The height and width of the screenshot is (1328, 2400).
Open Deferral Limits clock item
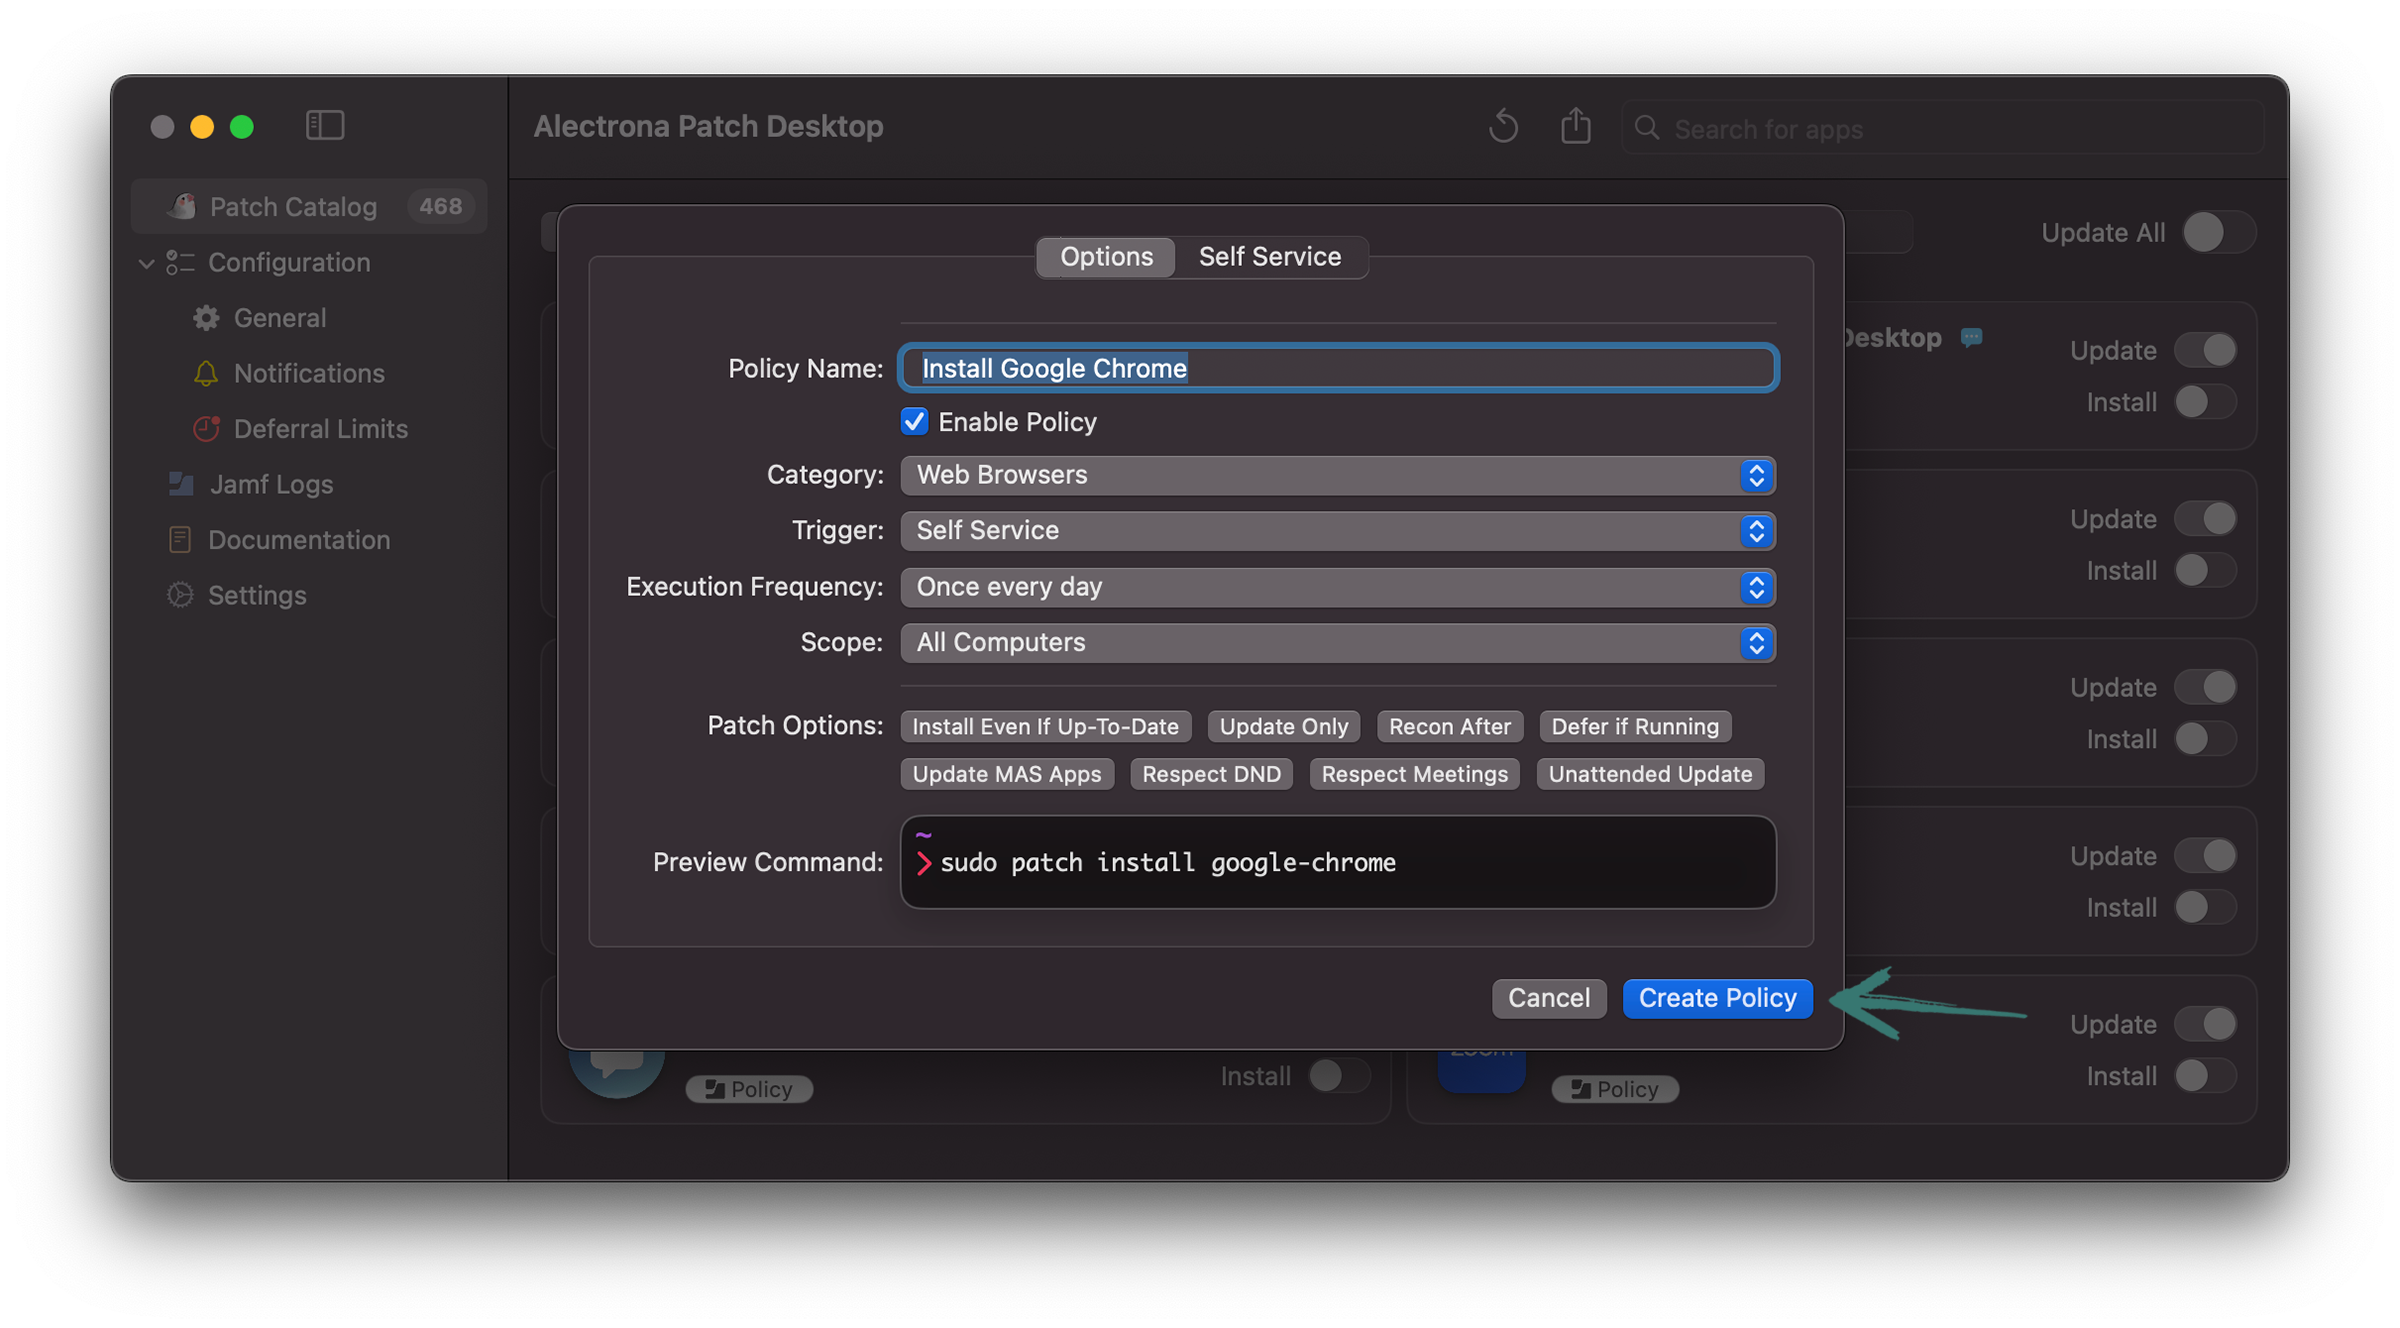(x=320, y=429)
